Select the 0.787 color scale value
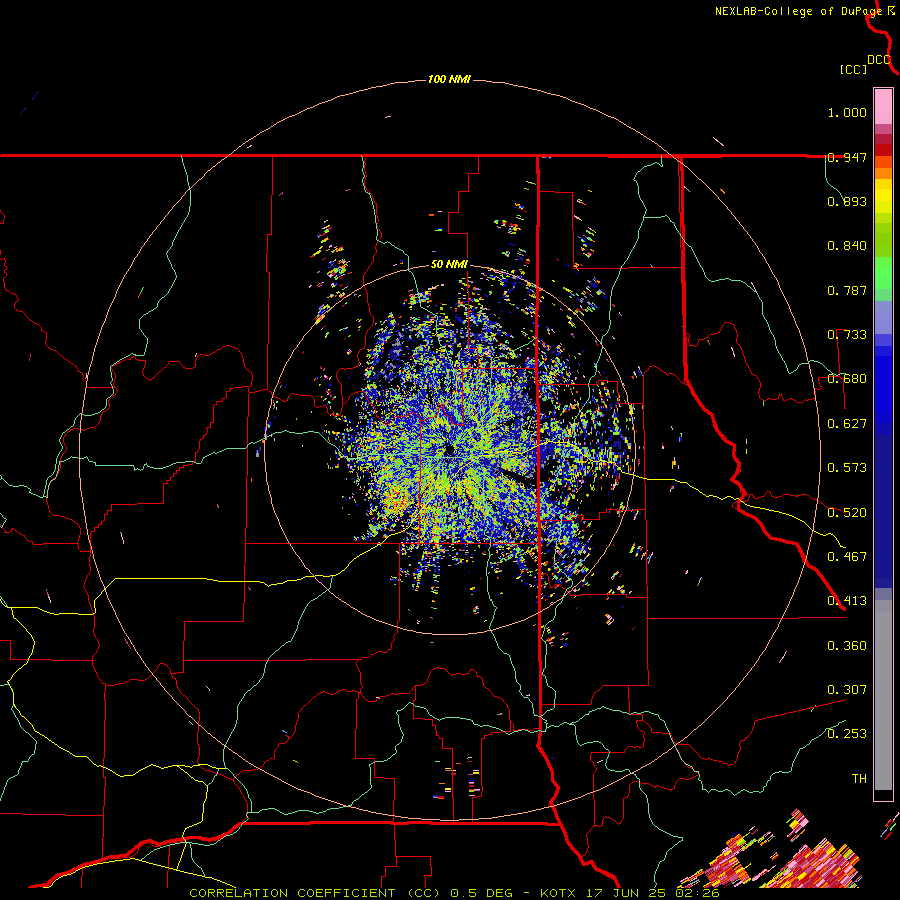This screenshot has height=900, width=900. (847, 290)
